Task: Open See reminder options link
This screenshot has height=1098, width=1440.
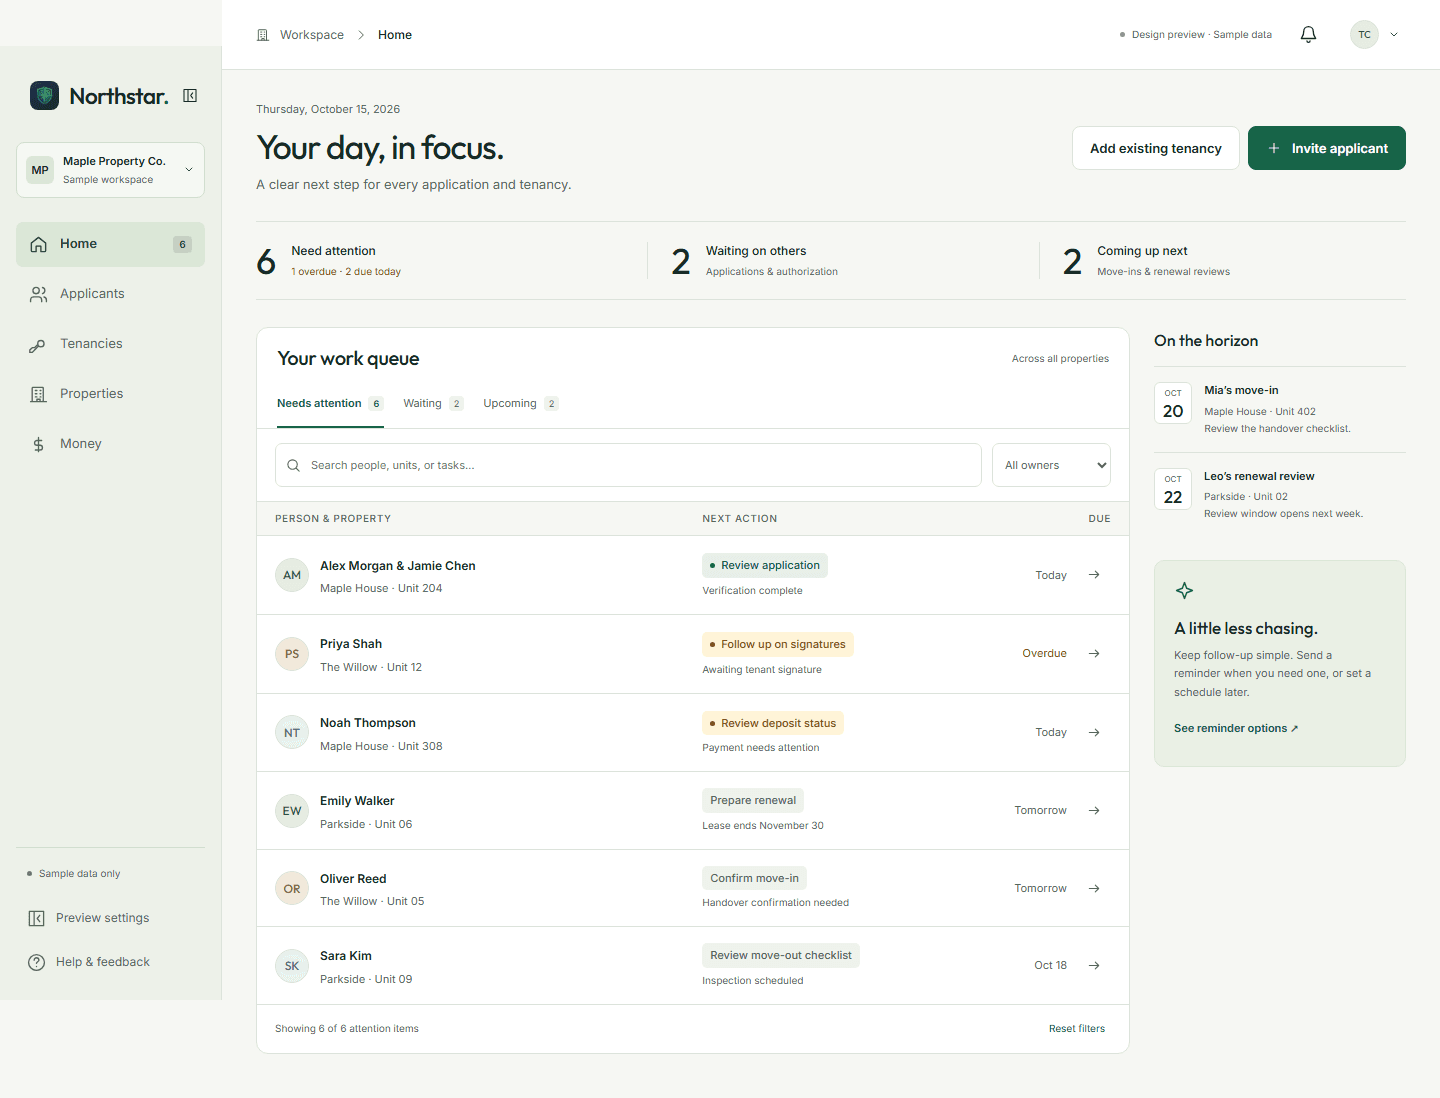Action: click(1236, 729)
